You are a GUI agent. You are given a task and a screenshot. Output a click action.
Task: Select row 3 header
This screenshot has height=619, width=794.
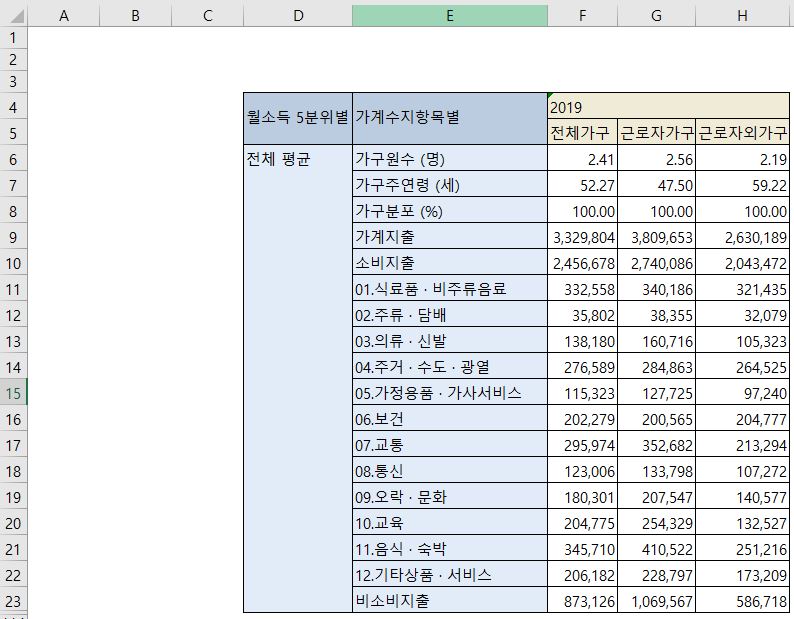(x=14, y=81)
